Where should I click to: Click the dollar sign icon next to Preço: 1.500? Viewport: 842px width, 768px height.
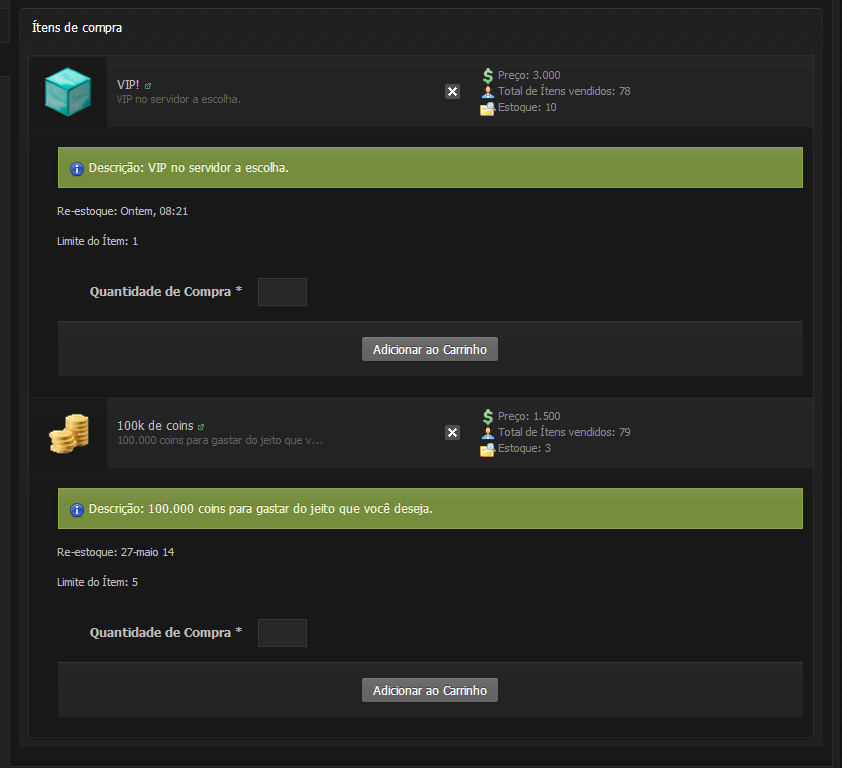[488, 416]
